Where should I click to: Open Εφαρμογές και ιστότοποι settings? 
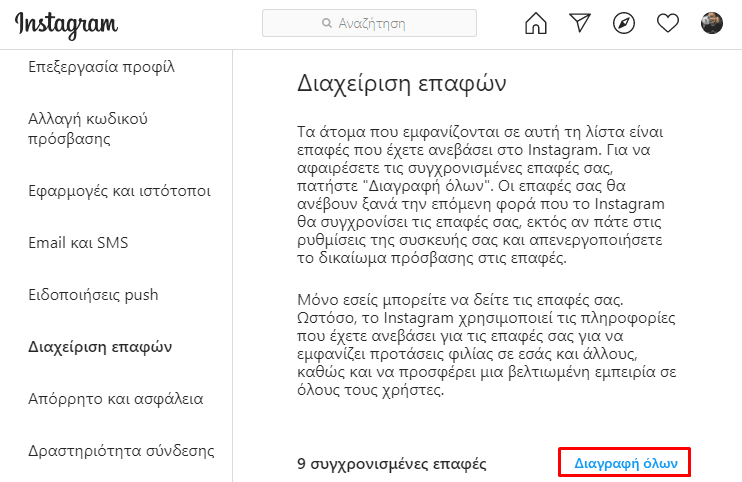pos(119,191)
